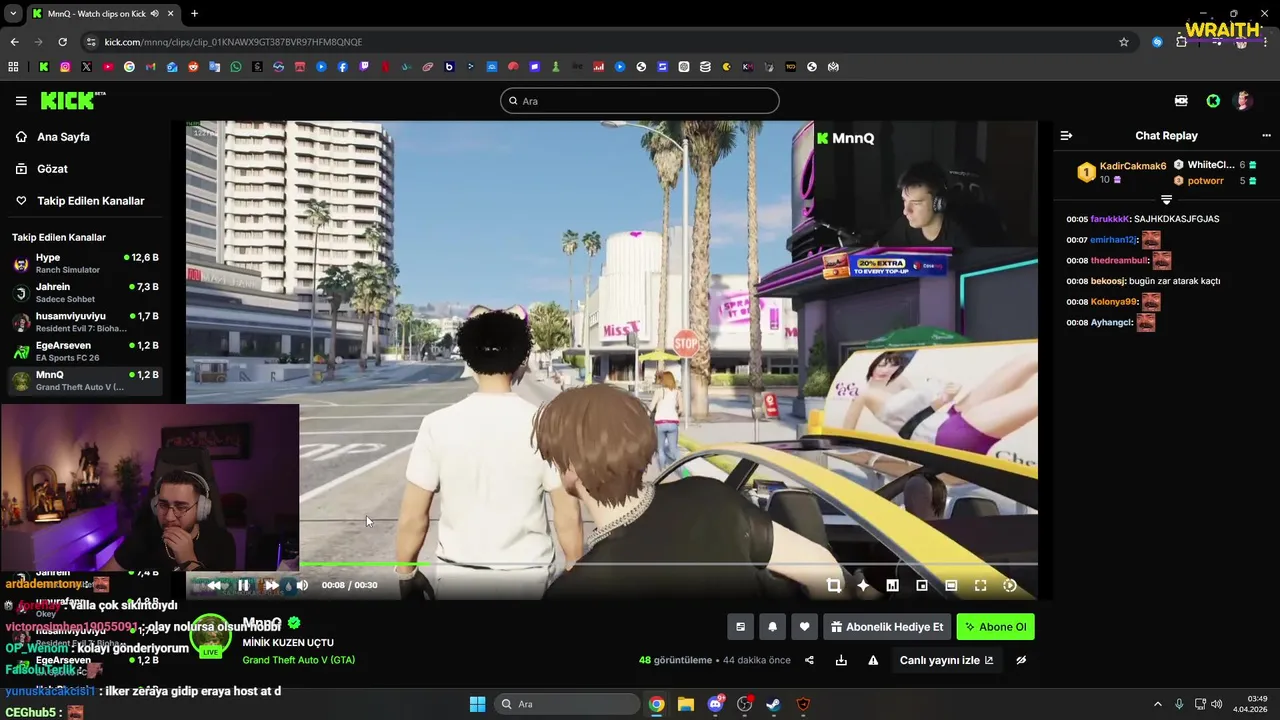Toggle the notification bell button
This screenshot has width=1280, height=720.
point(772,627)
